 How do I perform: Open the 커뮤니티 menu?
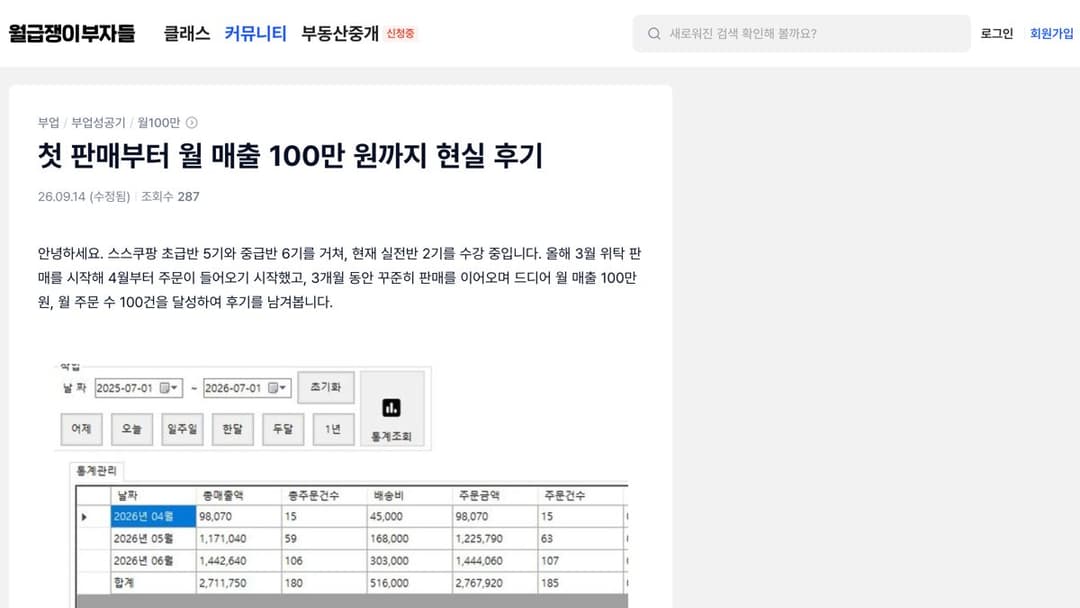tap(255, 33)
